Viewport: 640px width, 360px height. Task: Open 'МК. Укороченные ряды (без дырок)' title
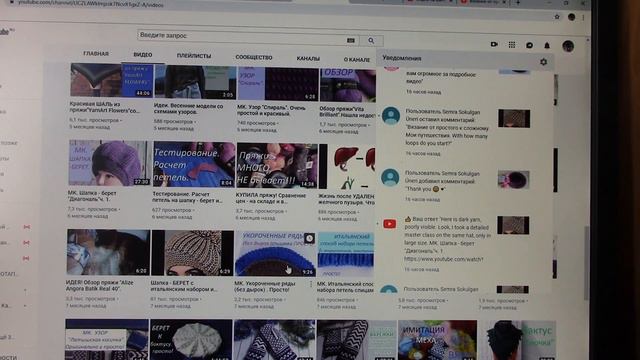[265, 286]
